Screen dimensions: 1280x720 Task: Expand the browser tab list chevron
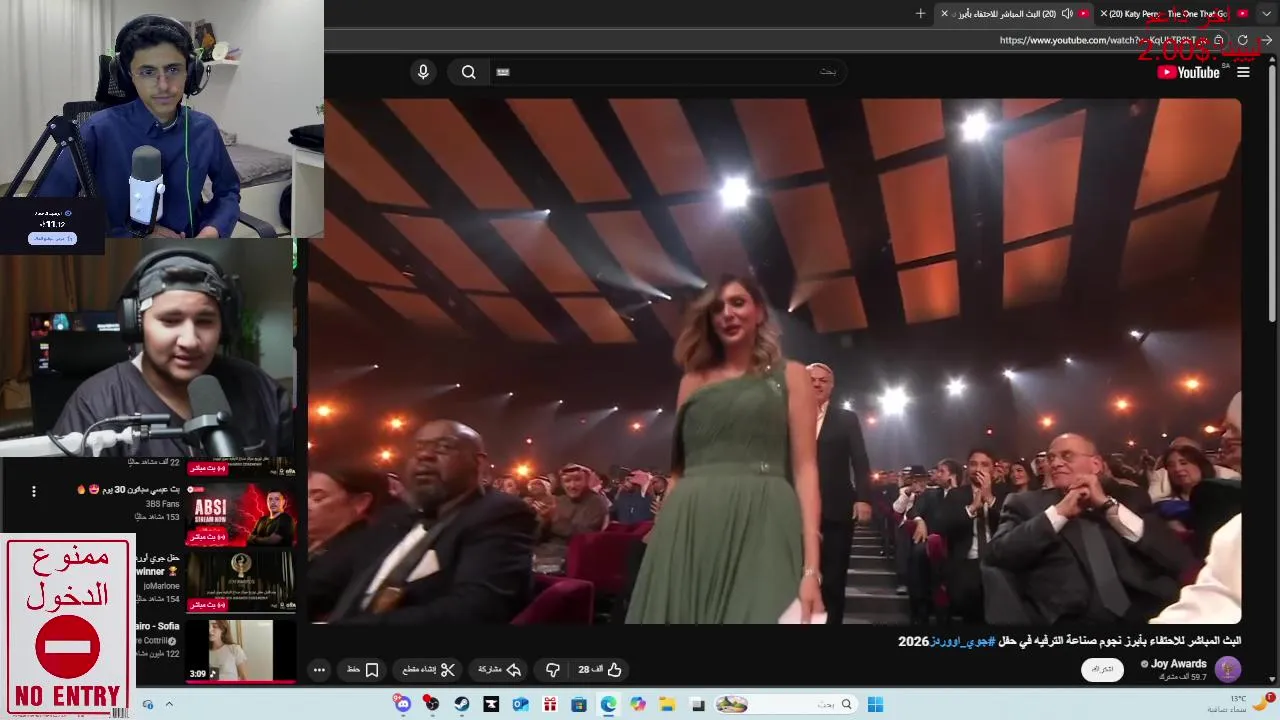[1268, 13]
